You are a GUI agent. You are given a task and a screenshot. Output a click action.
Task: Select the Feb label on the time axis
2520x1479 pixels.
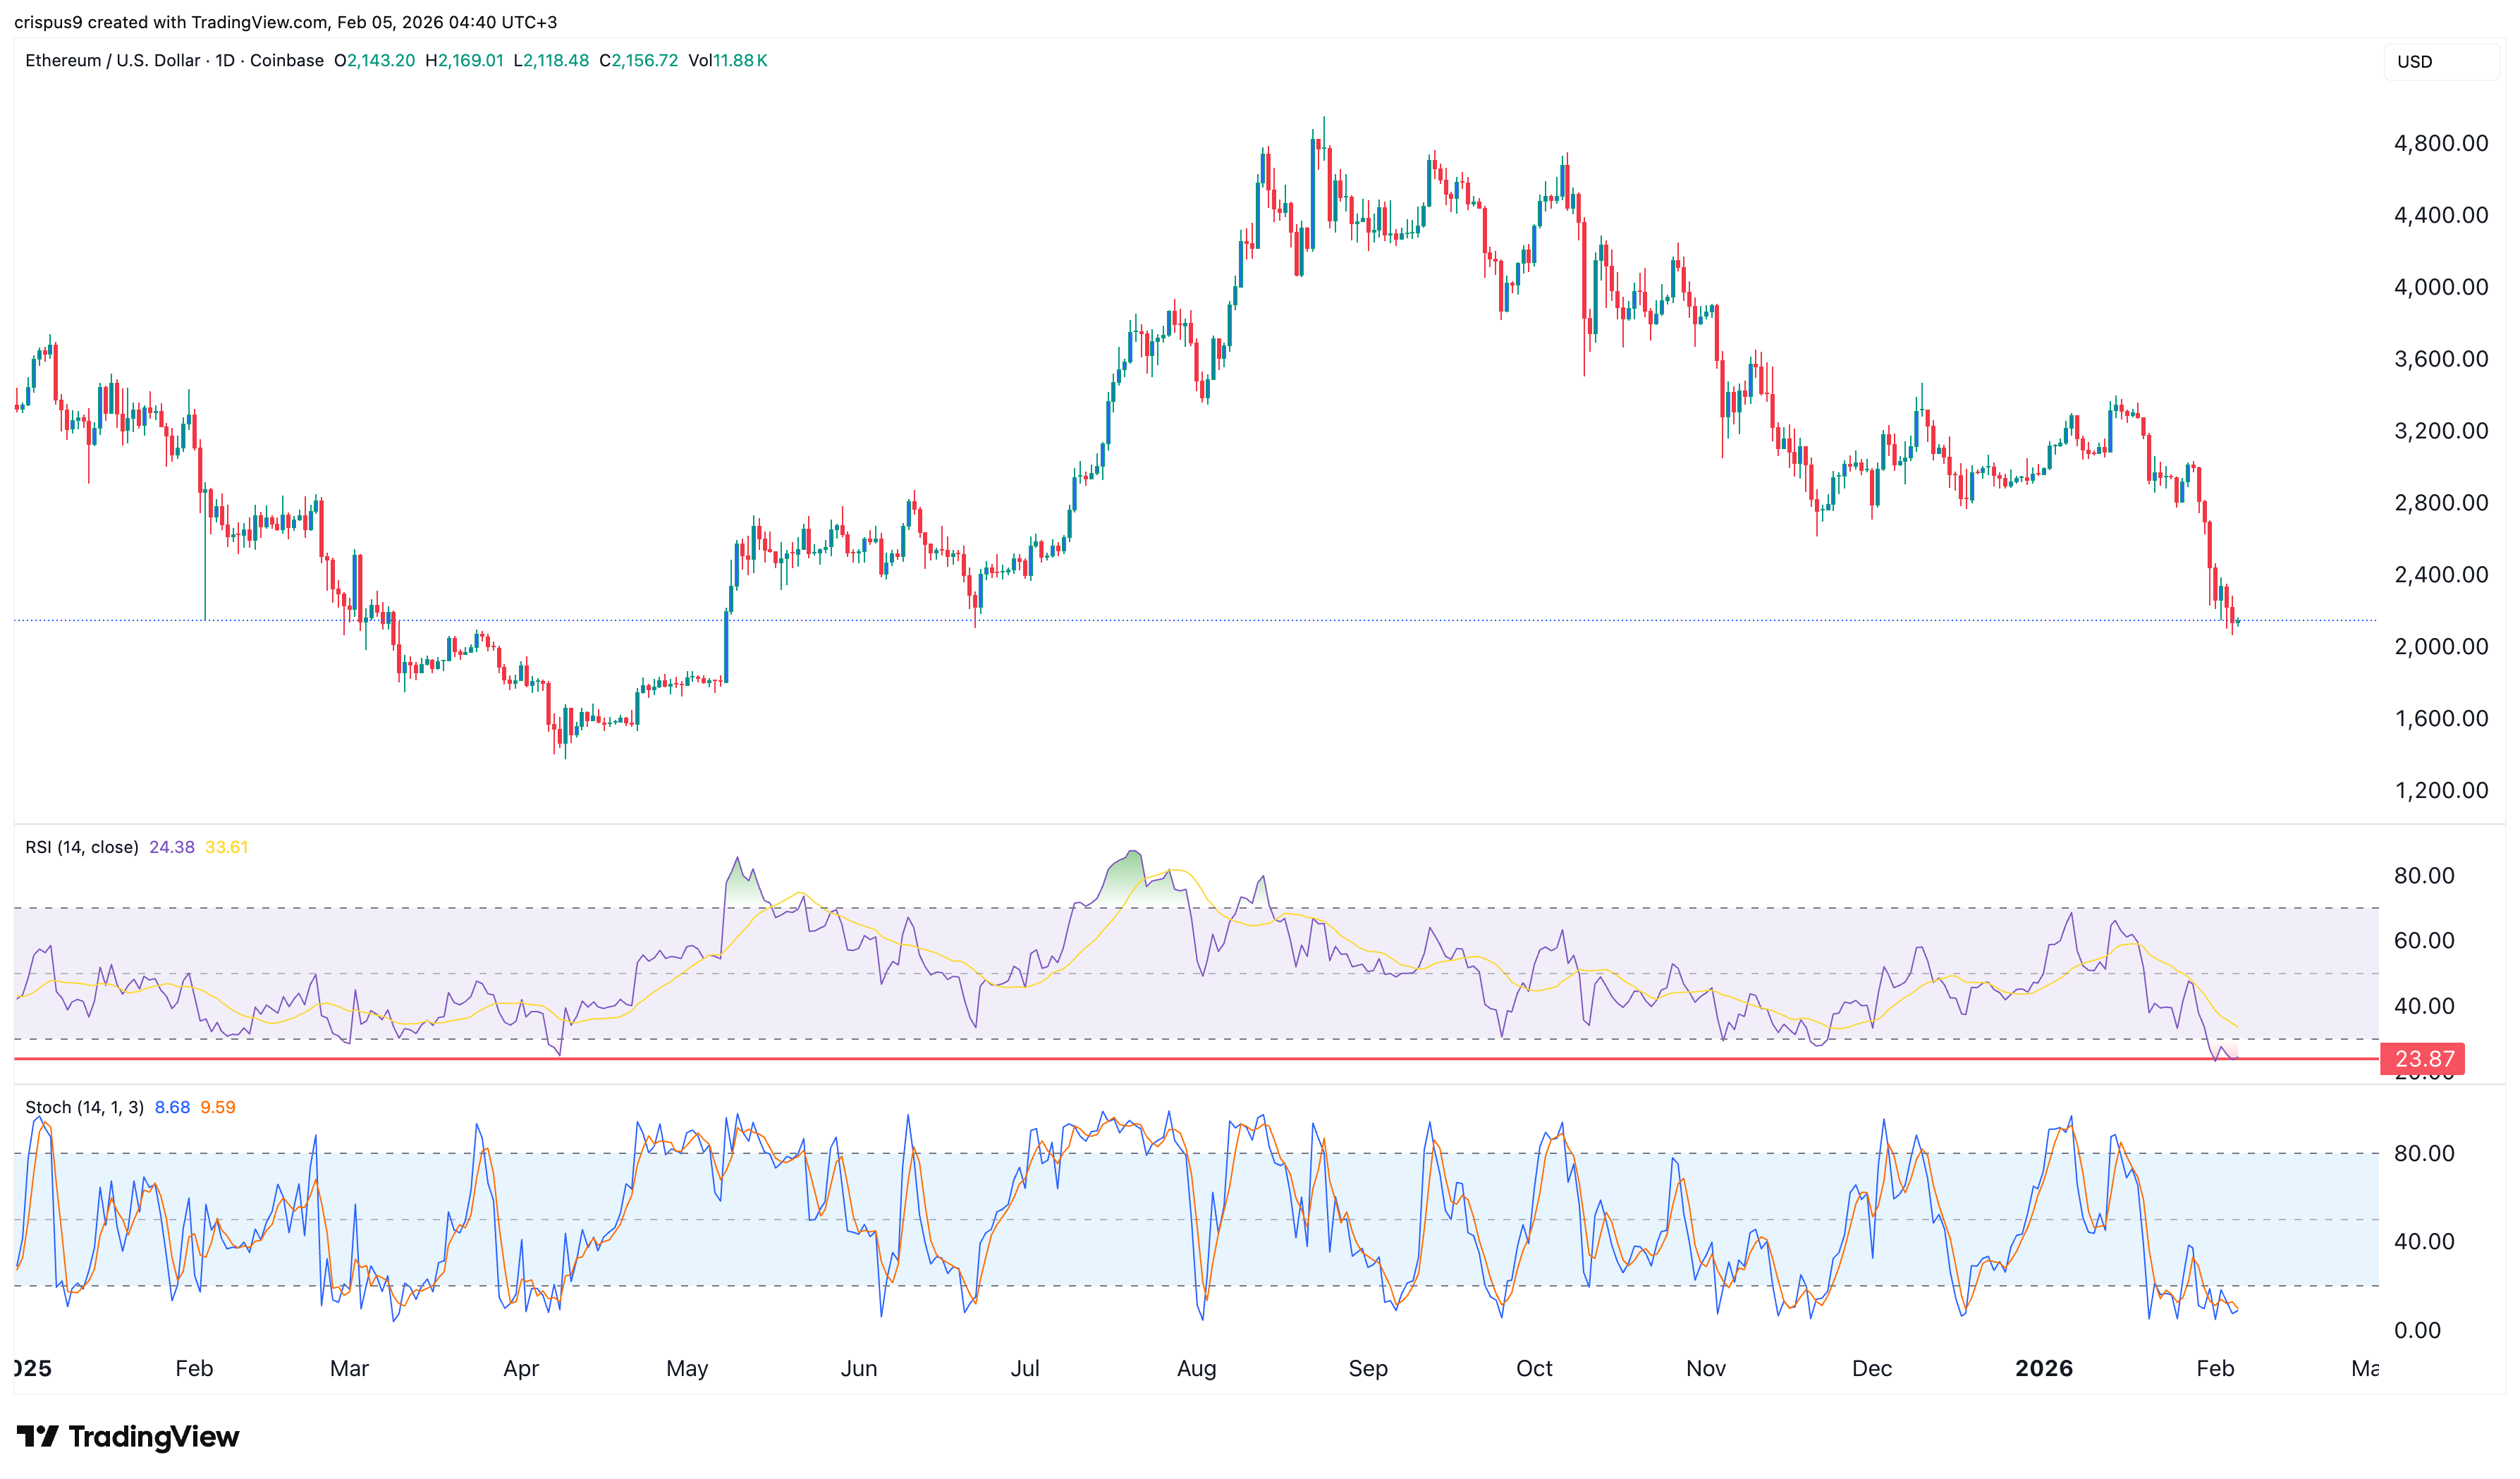tap(2216, 1368)
